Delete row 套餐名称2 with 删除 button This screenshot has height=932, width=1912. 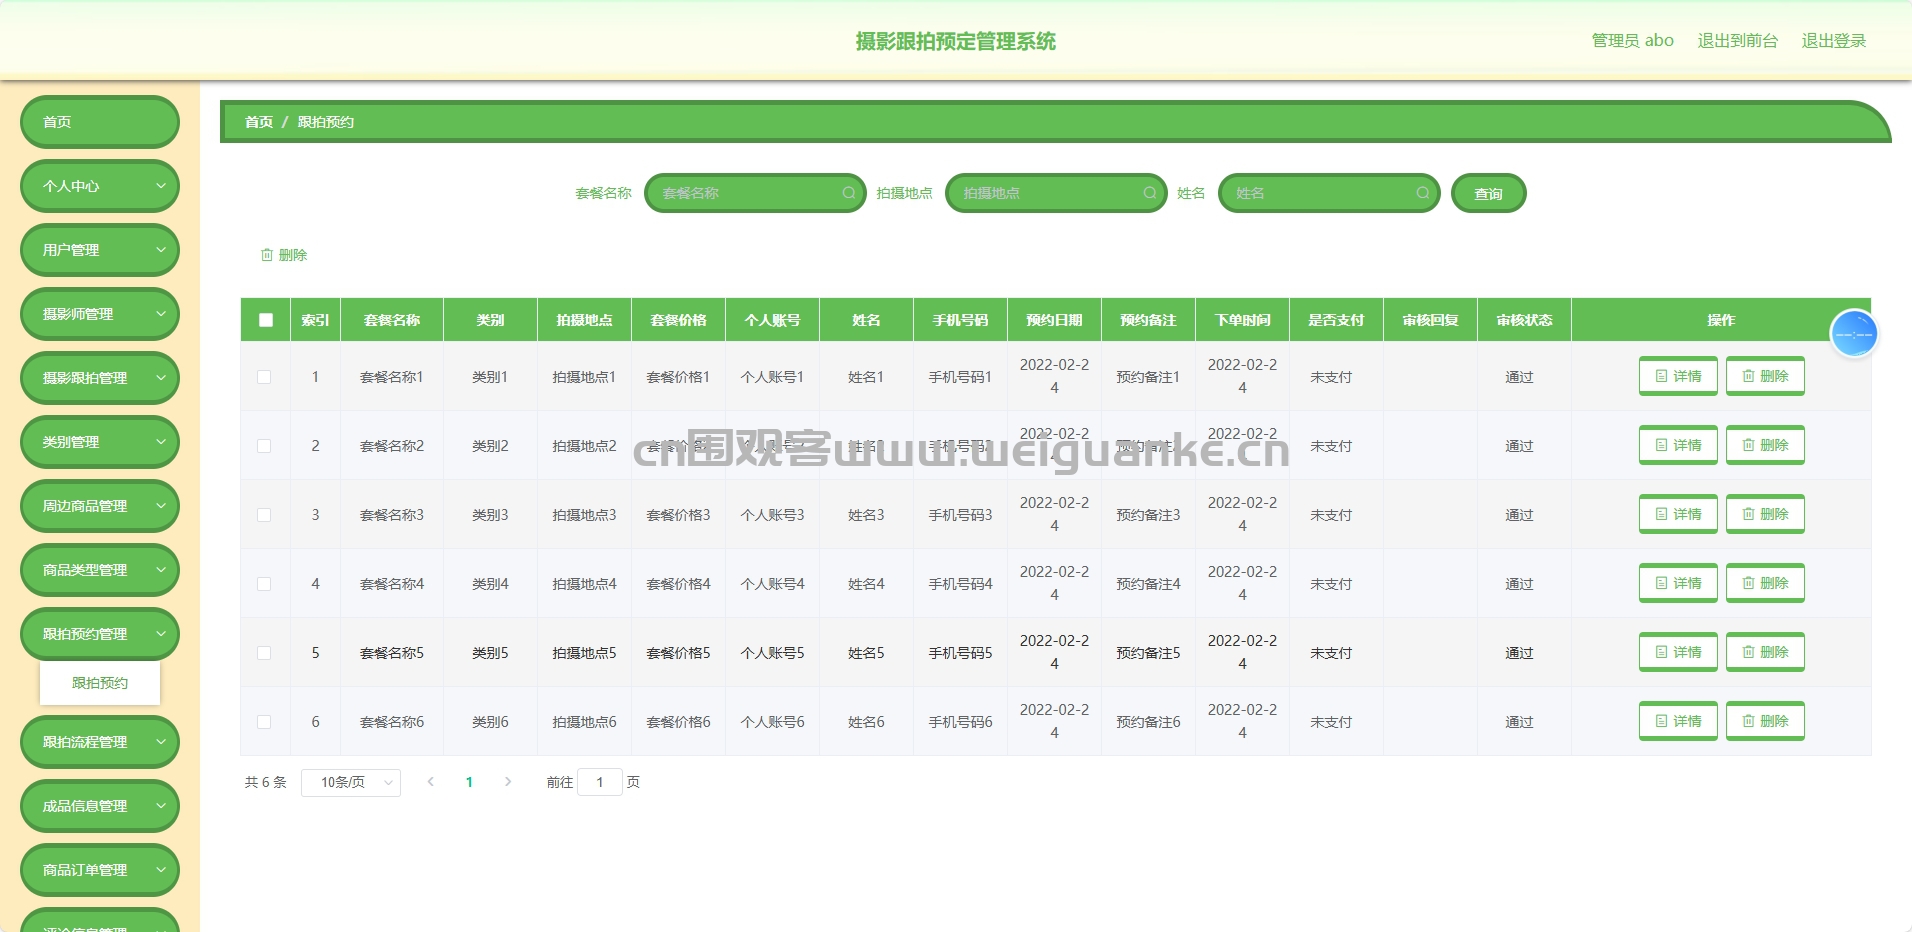point(1765,445)
